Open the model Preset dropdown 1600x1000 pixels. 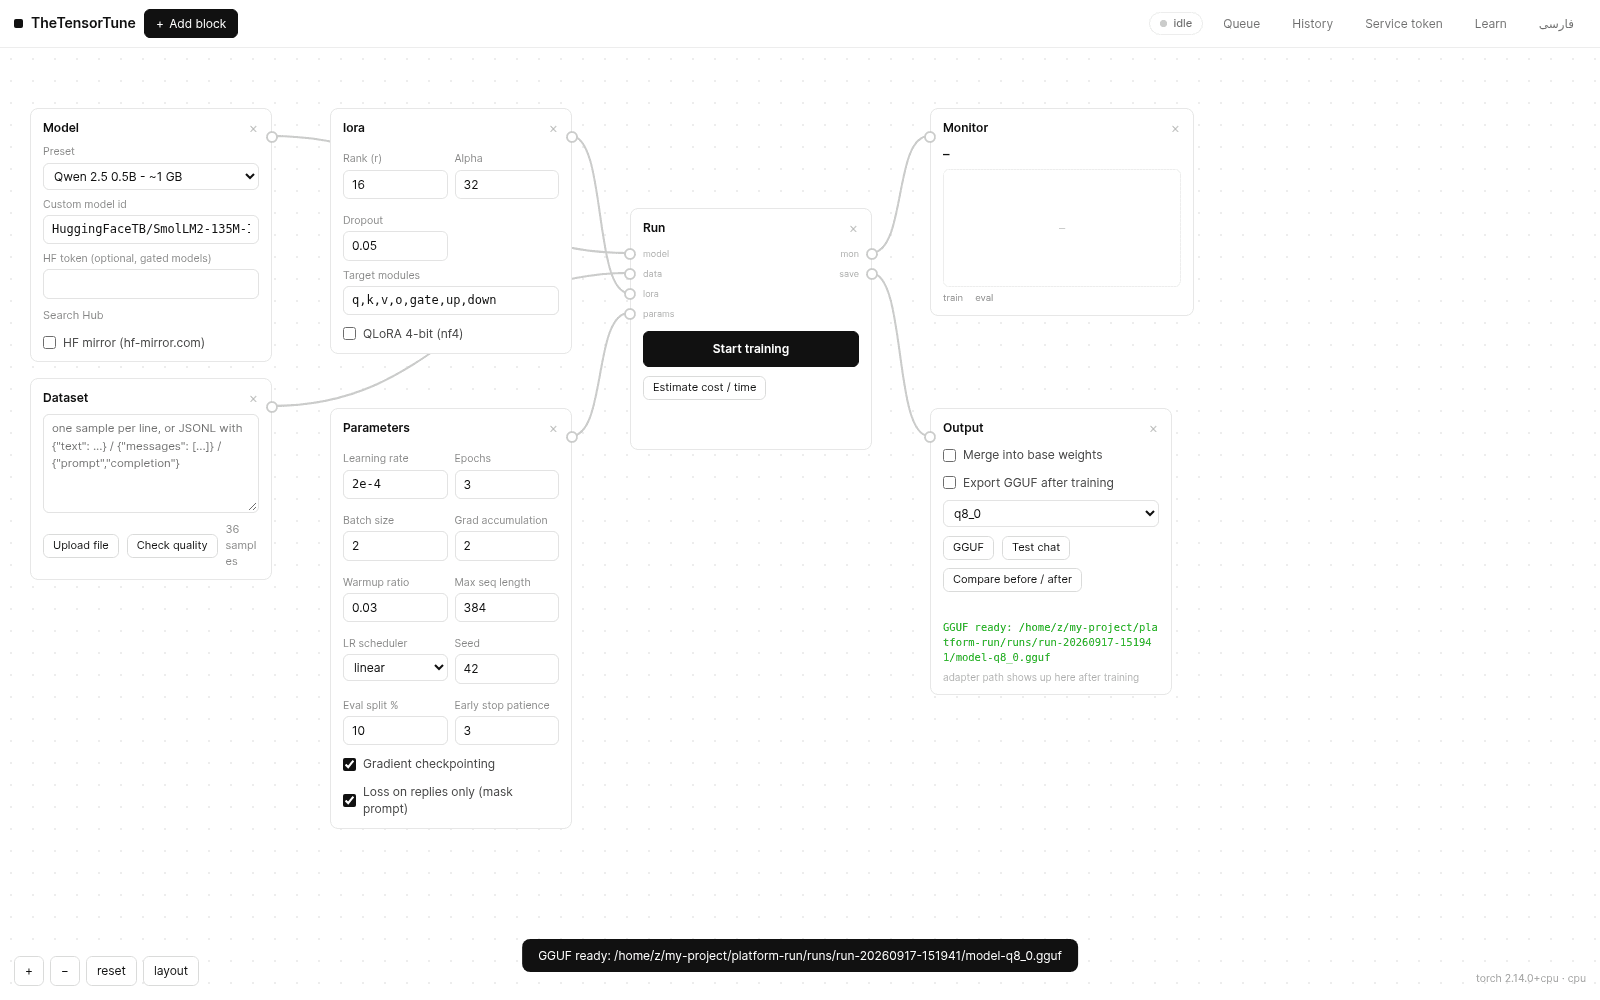pyautogui.click(x=151, y=177)
